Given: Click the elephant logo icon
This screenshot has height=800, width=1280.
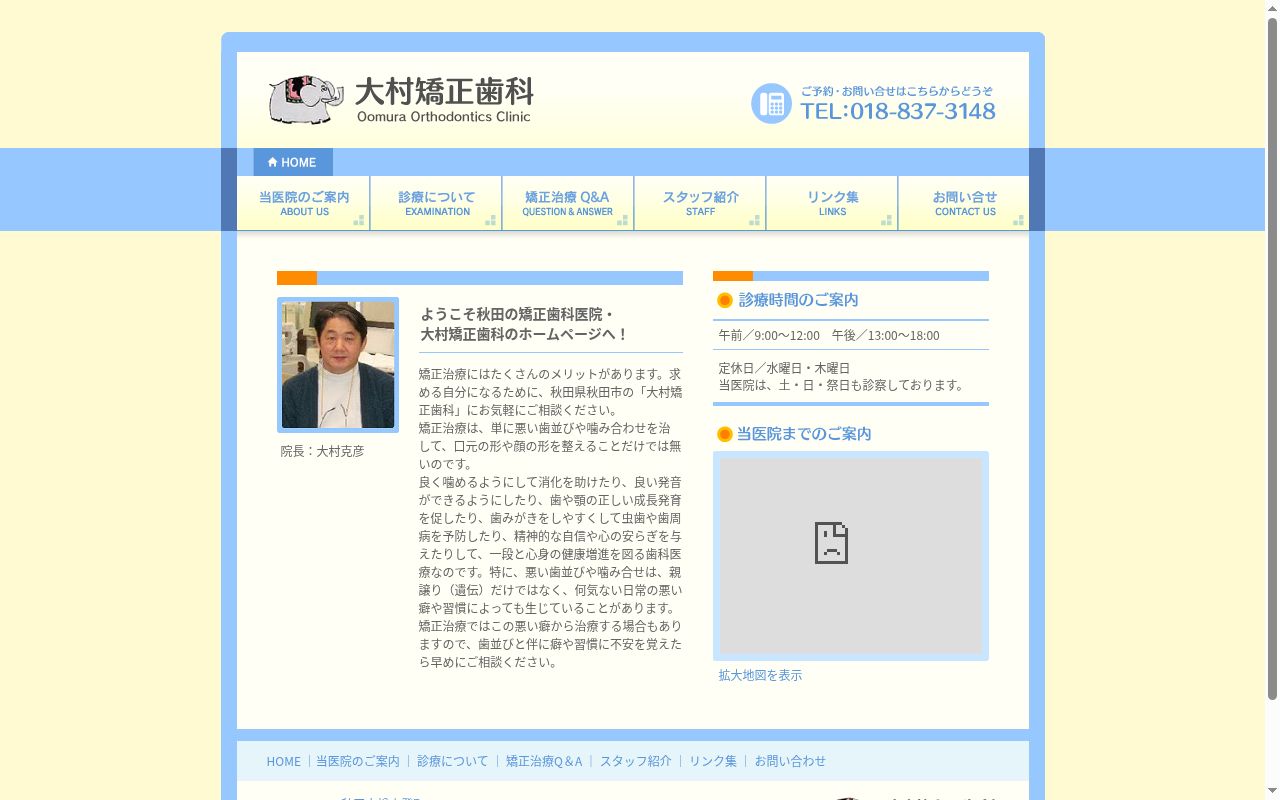Looking at the screenshot, I should pyautogui.click(x=306, y=99).
